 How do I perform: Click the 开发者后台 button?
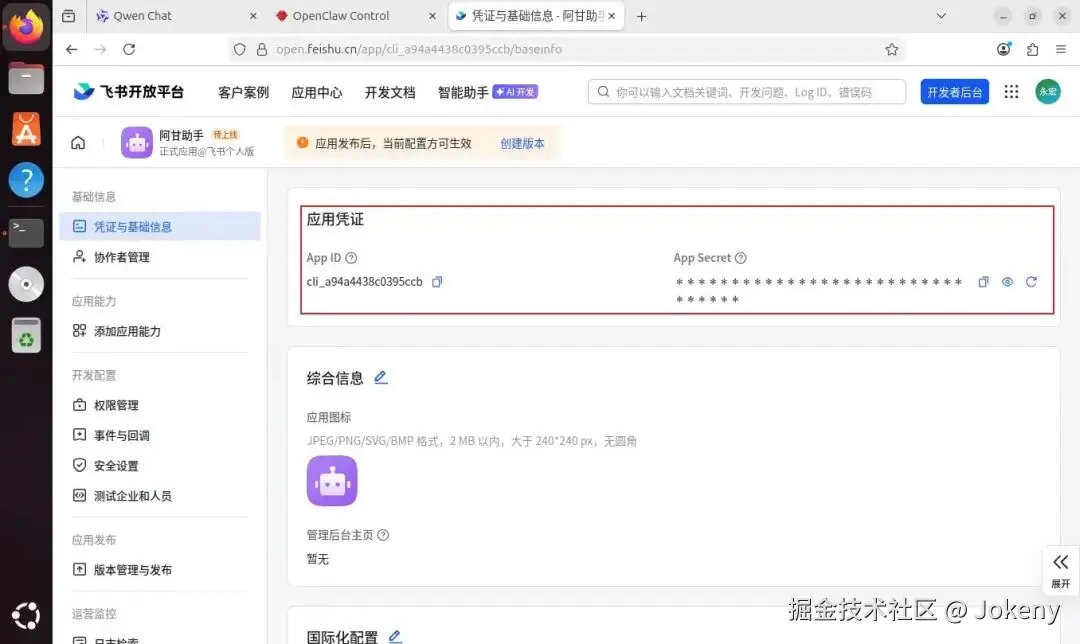click(955, 92)
